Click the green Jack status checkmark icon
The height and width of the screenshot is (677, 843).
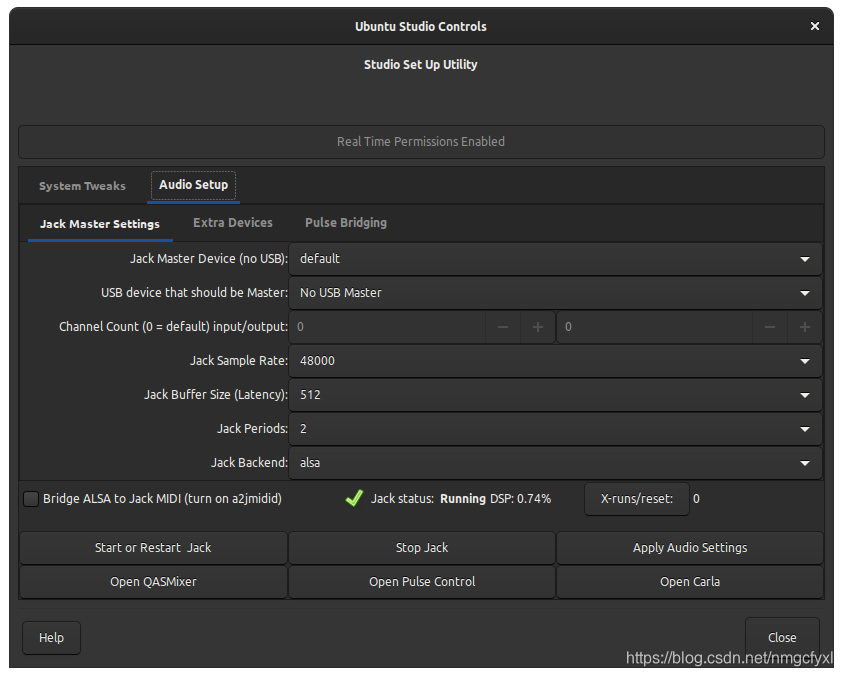354,498
